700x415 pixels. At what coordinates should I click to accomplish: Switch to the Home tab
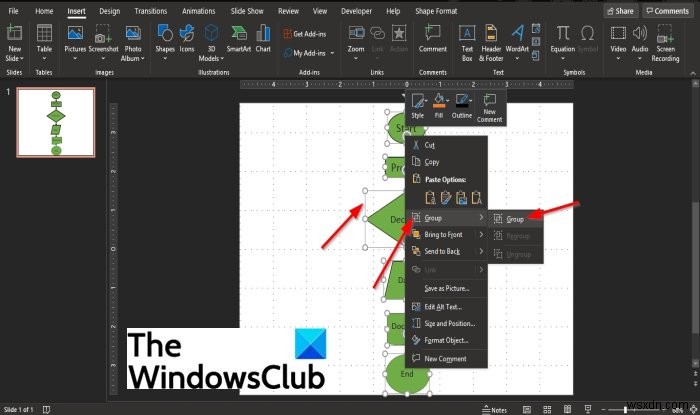(44, 11)
